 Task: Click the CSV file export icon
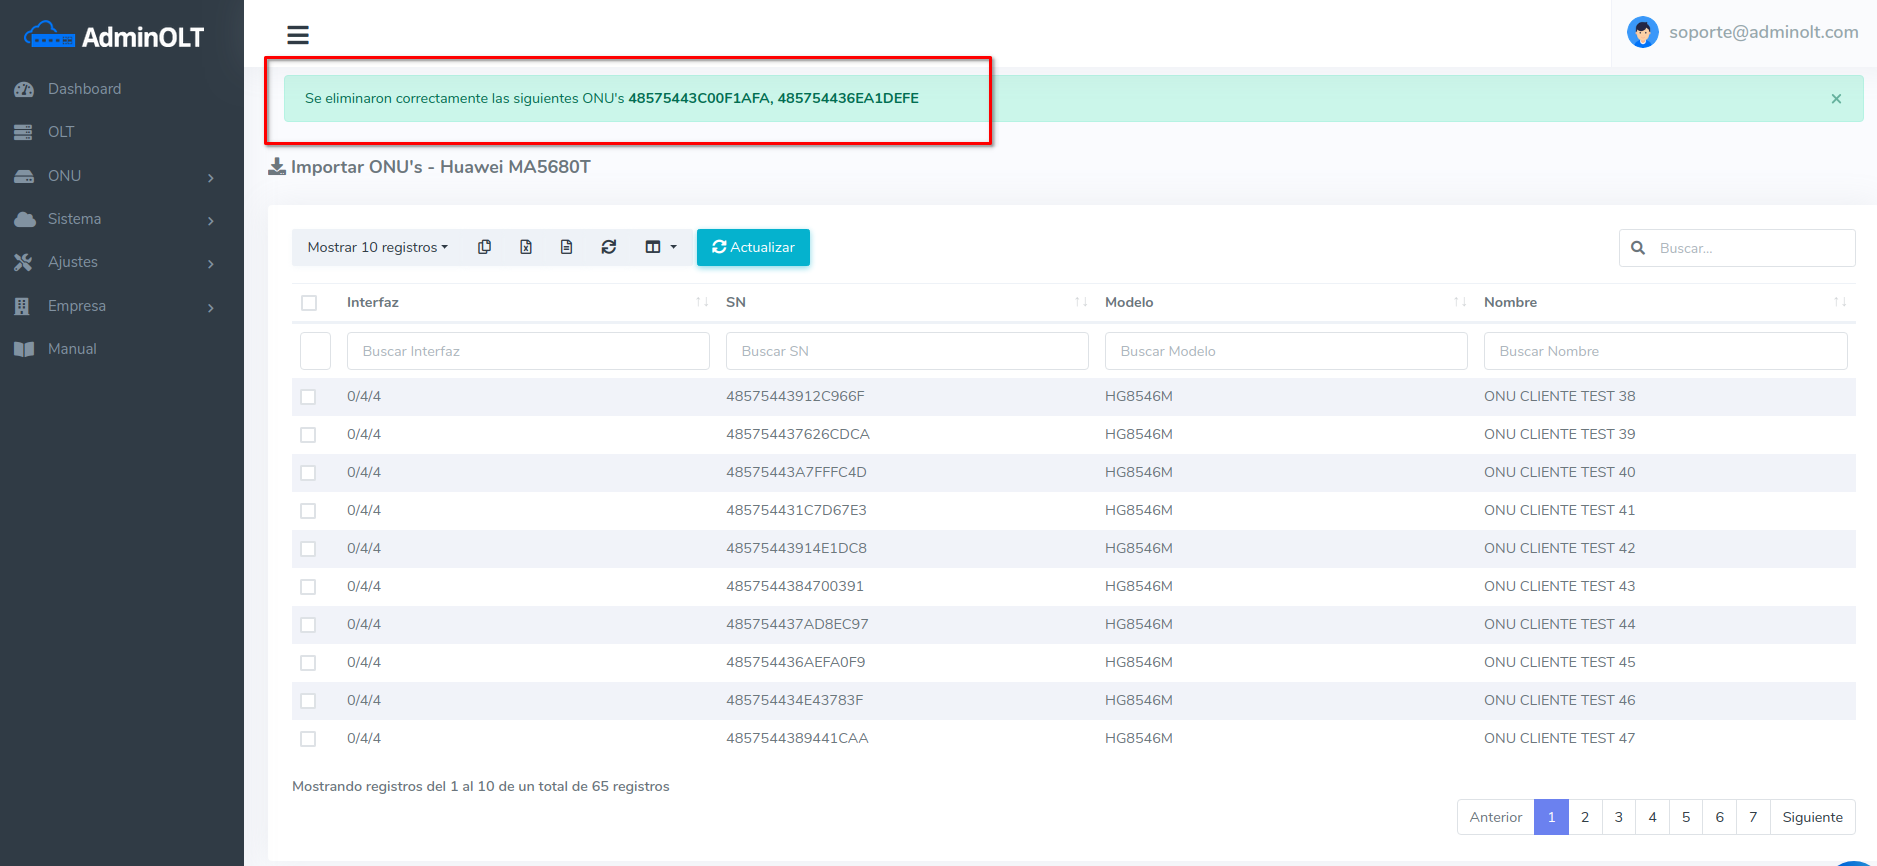point(567,247)
